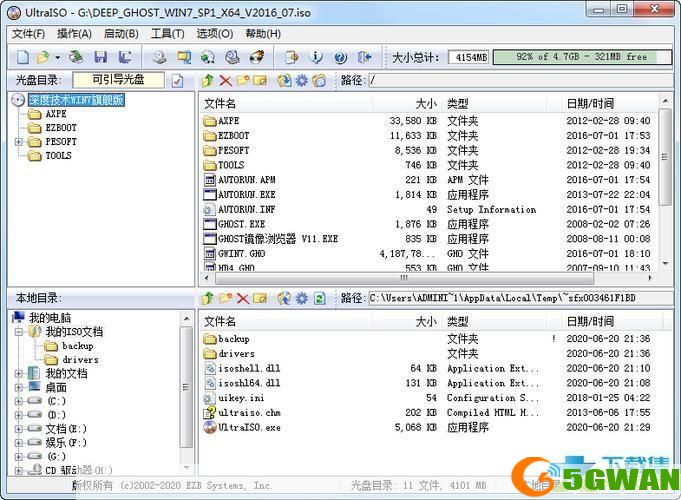
Task: Click the document with arrow toolbar icon
Action: [x=292, y=57]
